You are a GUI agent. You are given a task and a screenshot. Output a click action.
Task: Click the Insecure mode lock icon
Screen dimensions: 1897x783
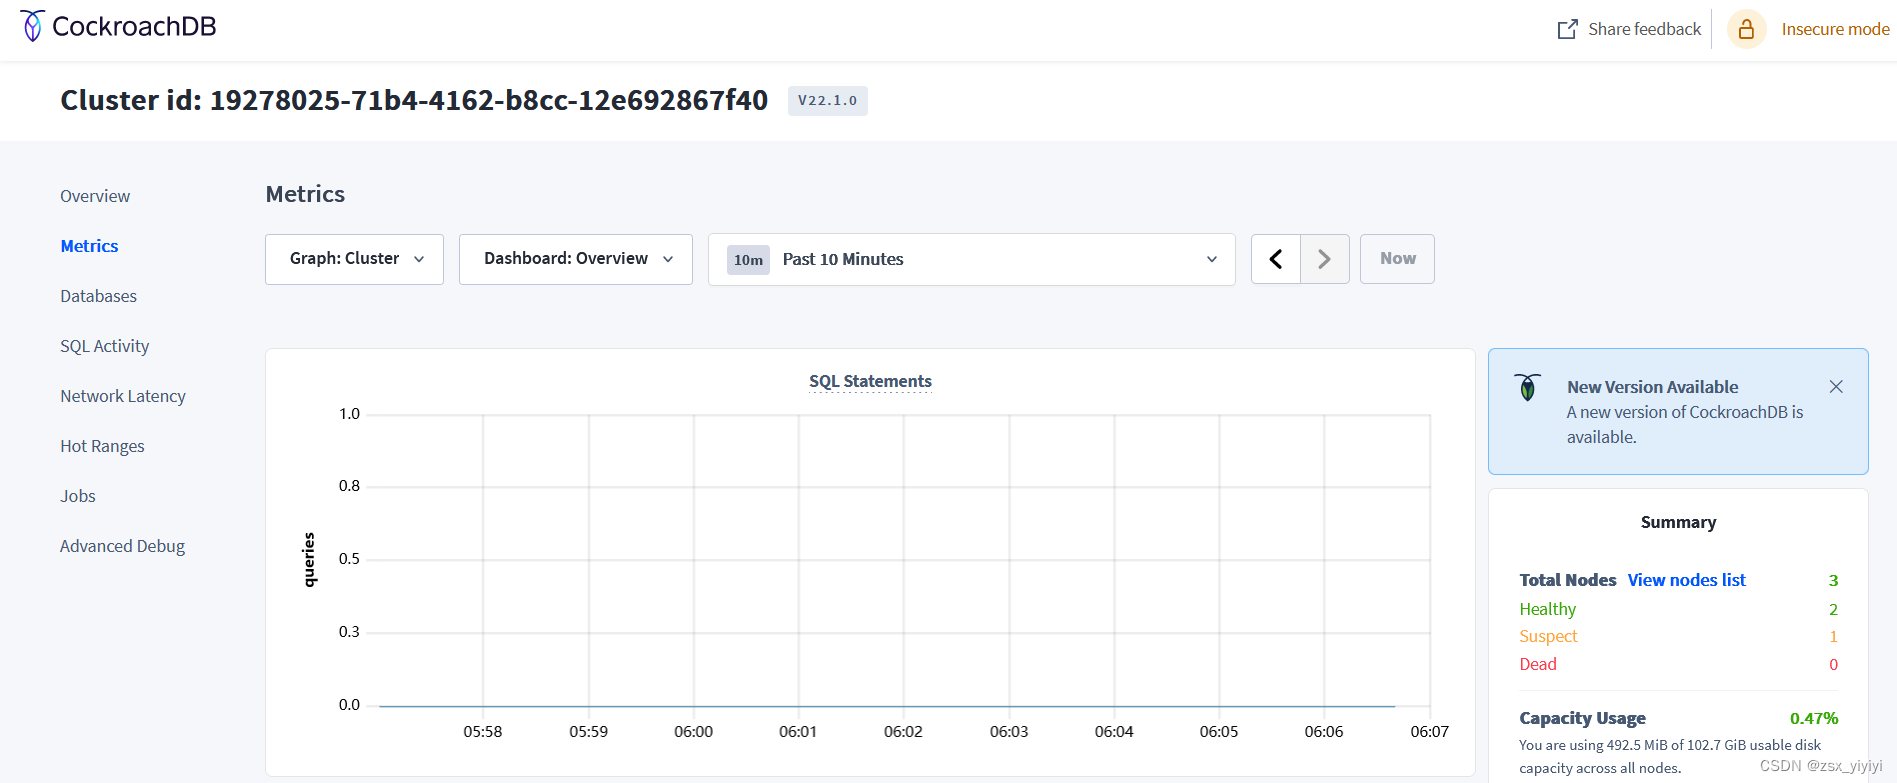click(1746, 29)
